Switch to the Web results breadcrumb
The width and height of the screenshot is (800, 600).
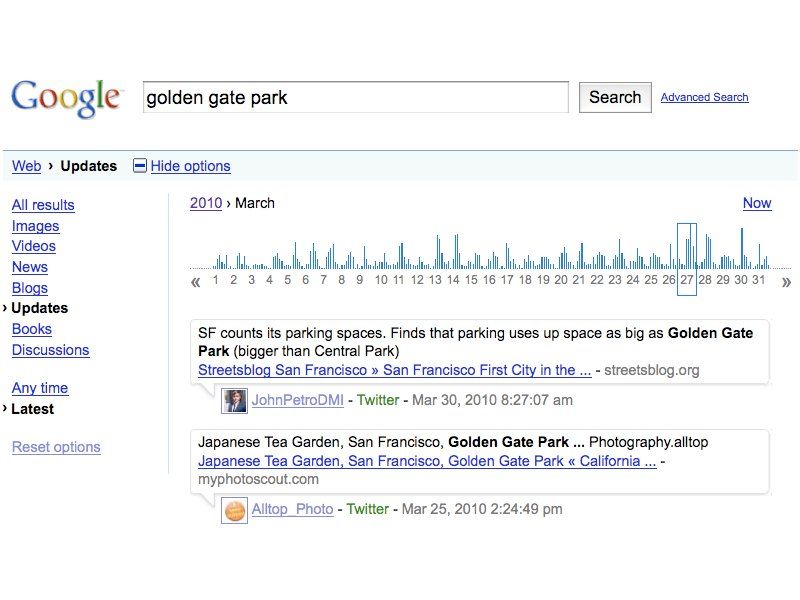[26, 166]
